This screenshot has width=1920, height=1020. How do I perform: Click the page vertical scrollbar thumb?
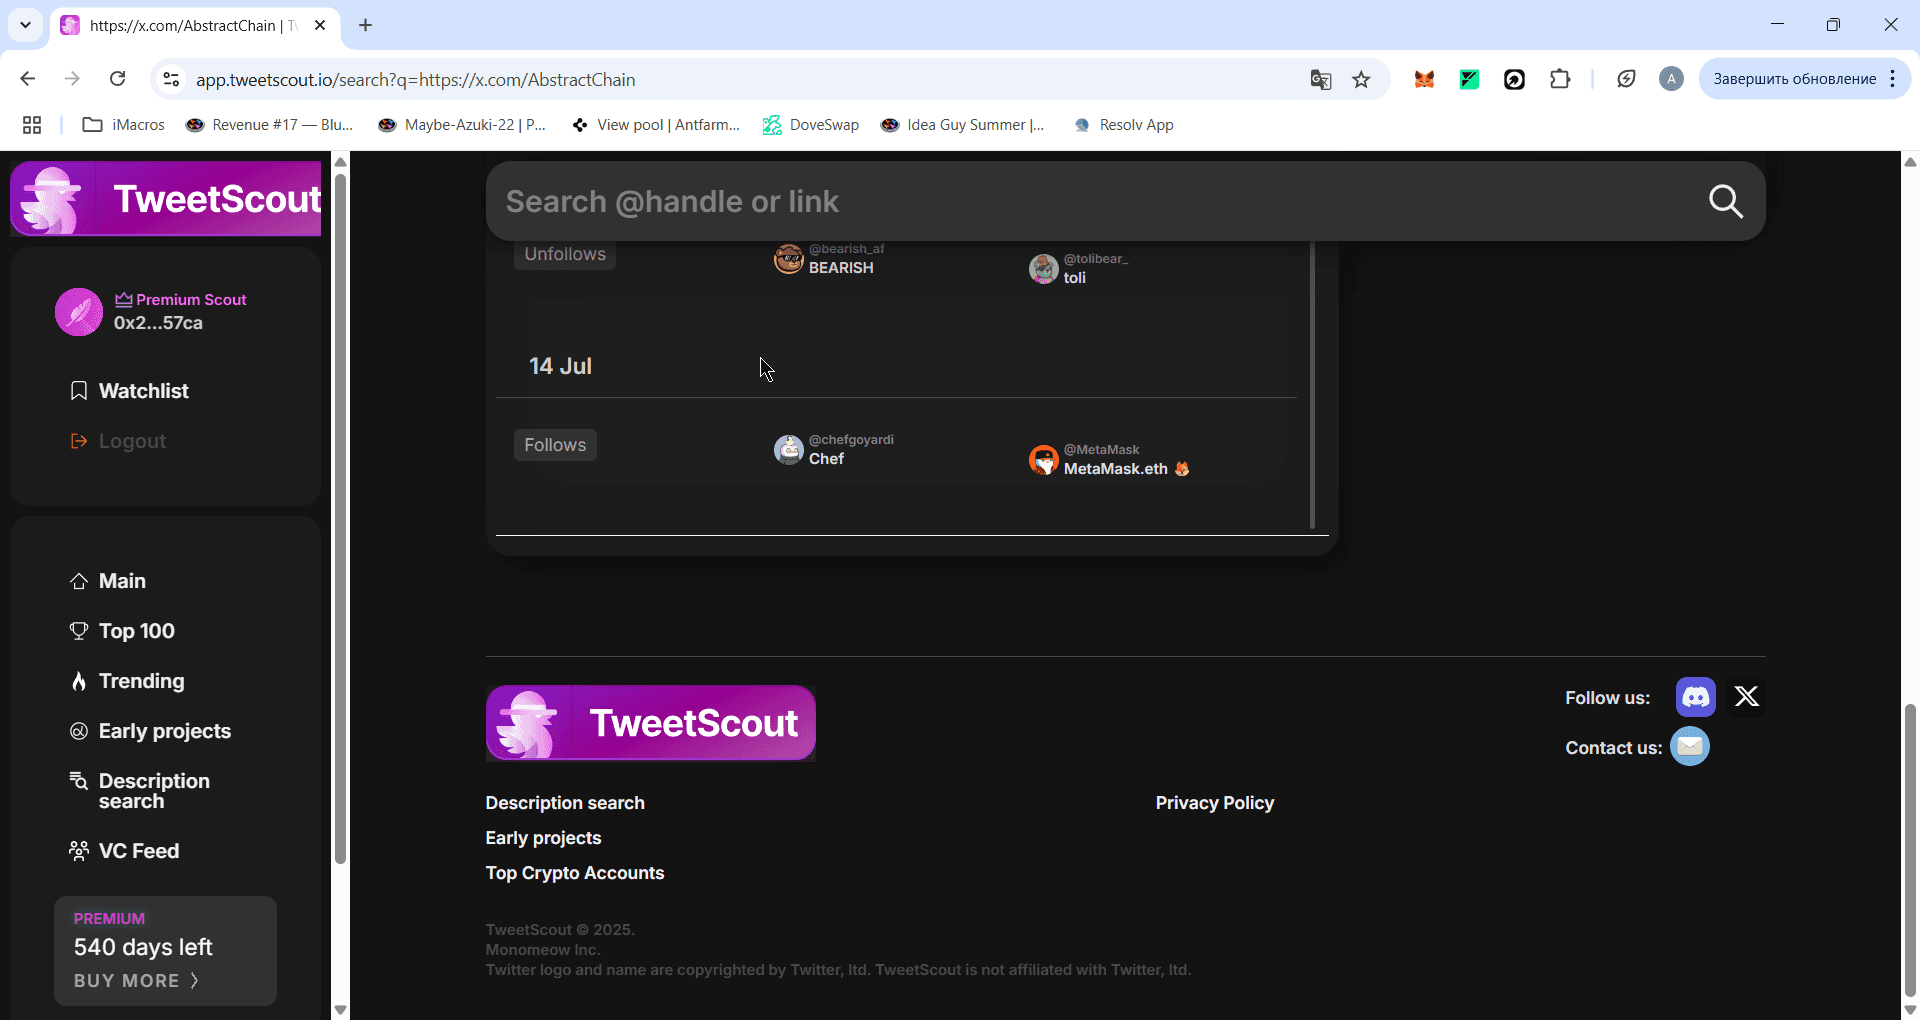1910,850
